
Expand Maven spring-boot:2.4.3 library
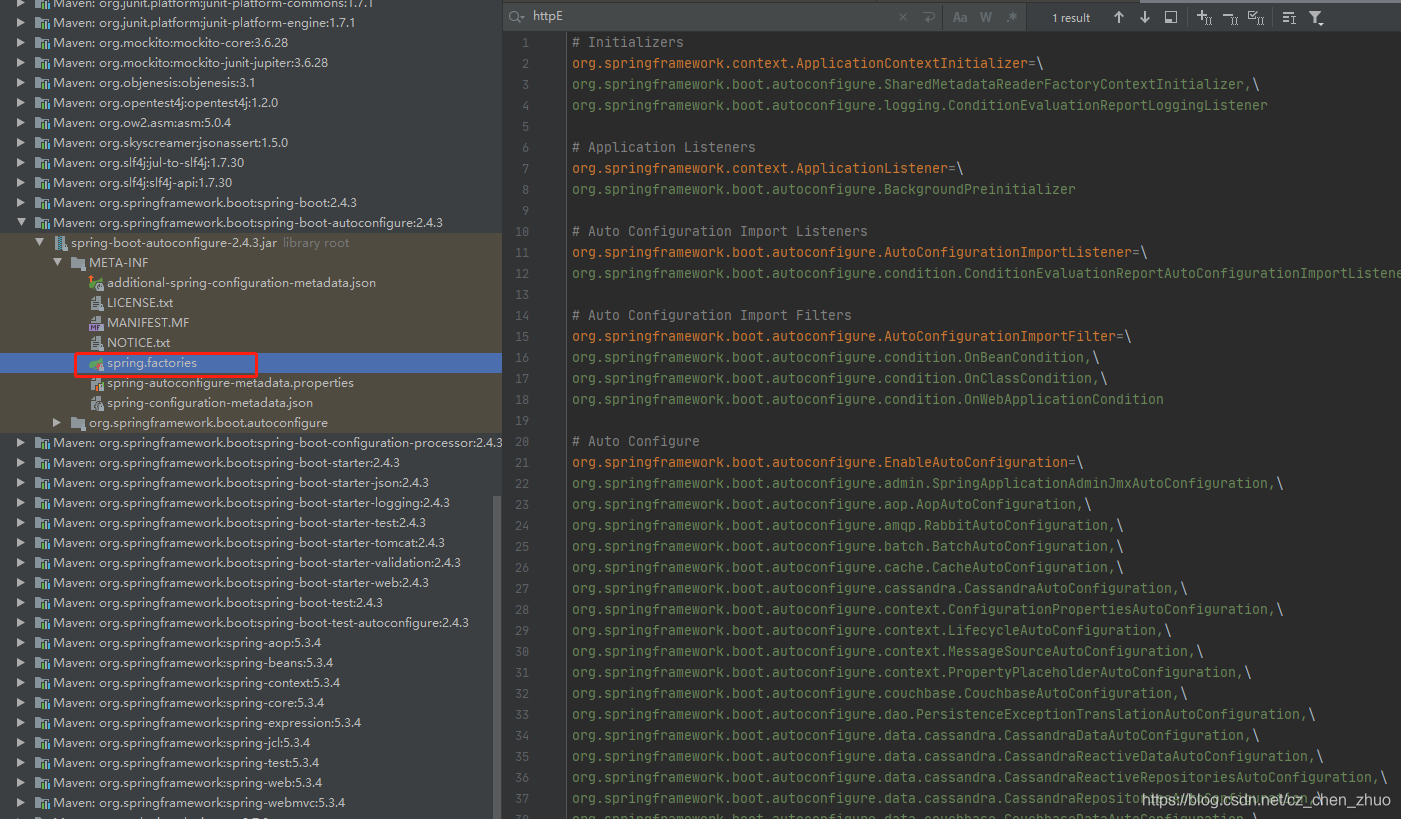[22, 203]
